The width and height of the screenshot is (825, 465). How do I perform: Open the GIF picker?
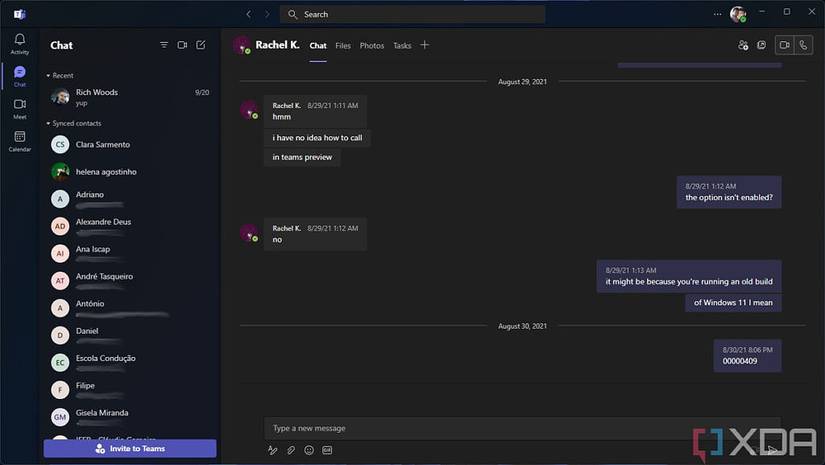click(327, 450)
